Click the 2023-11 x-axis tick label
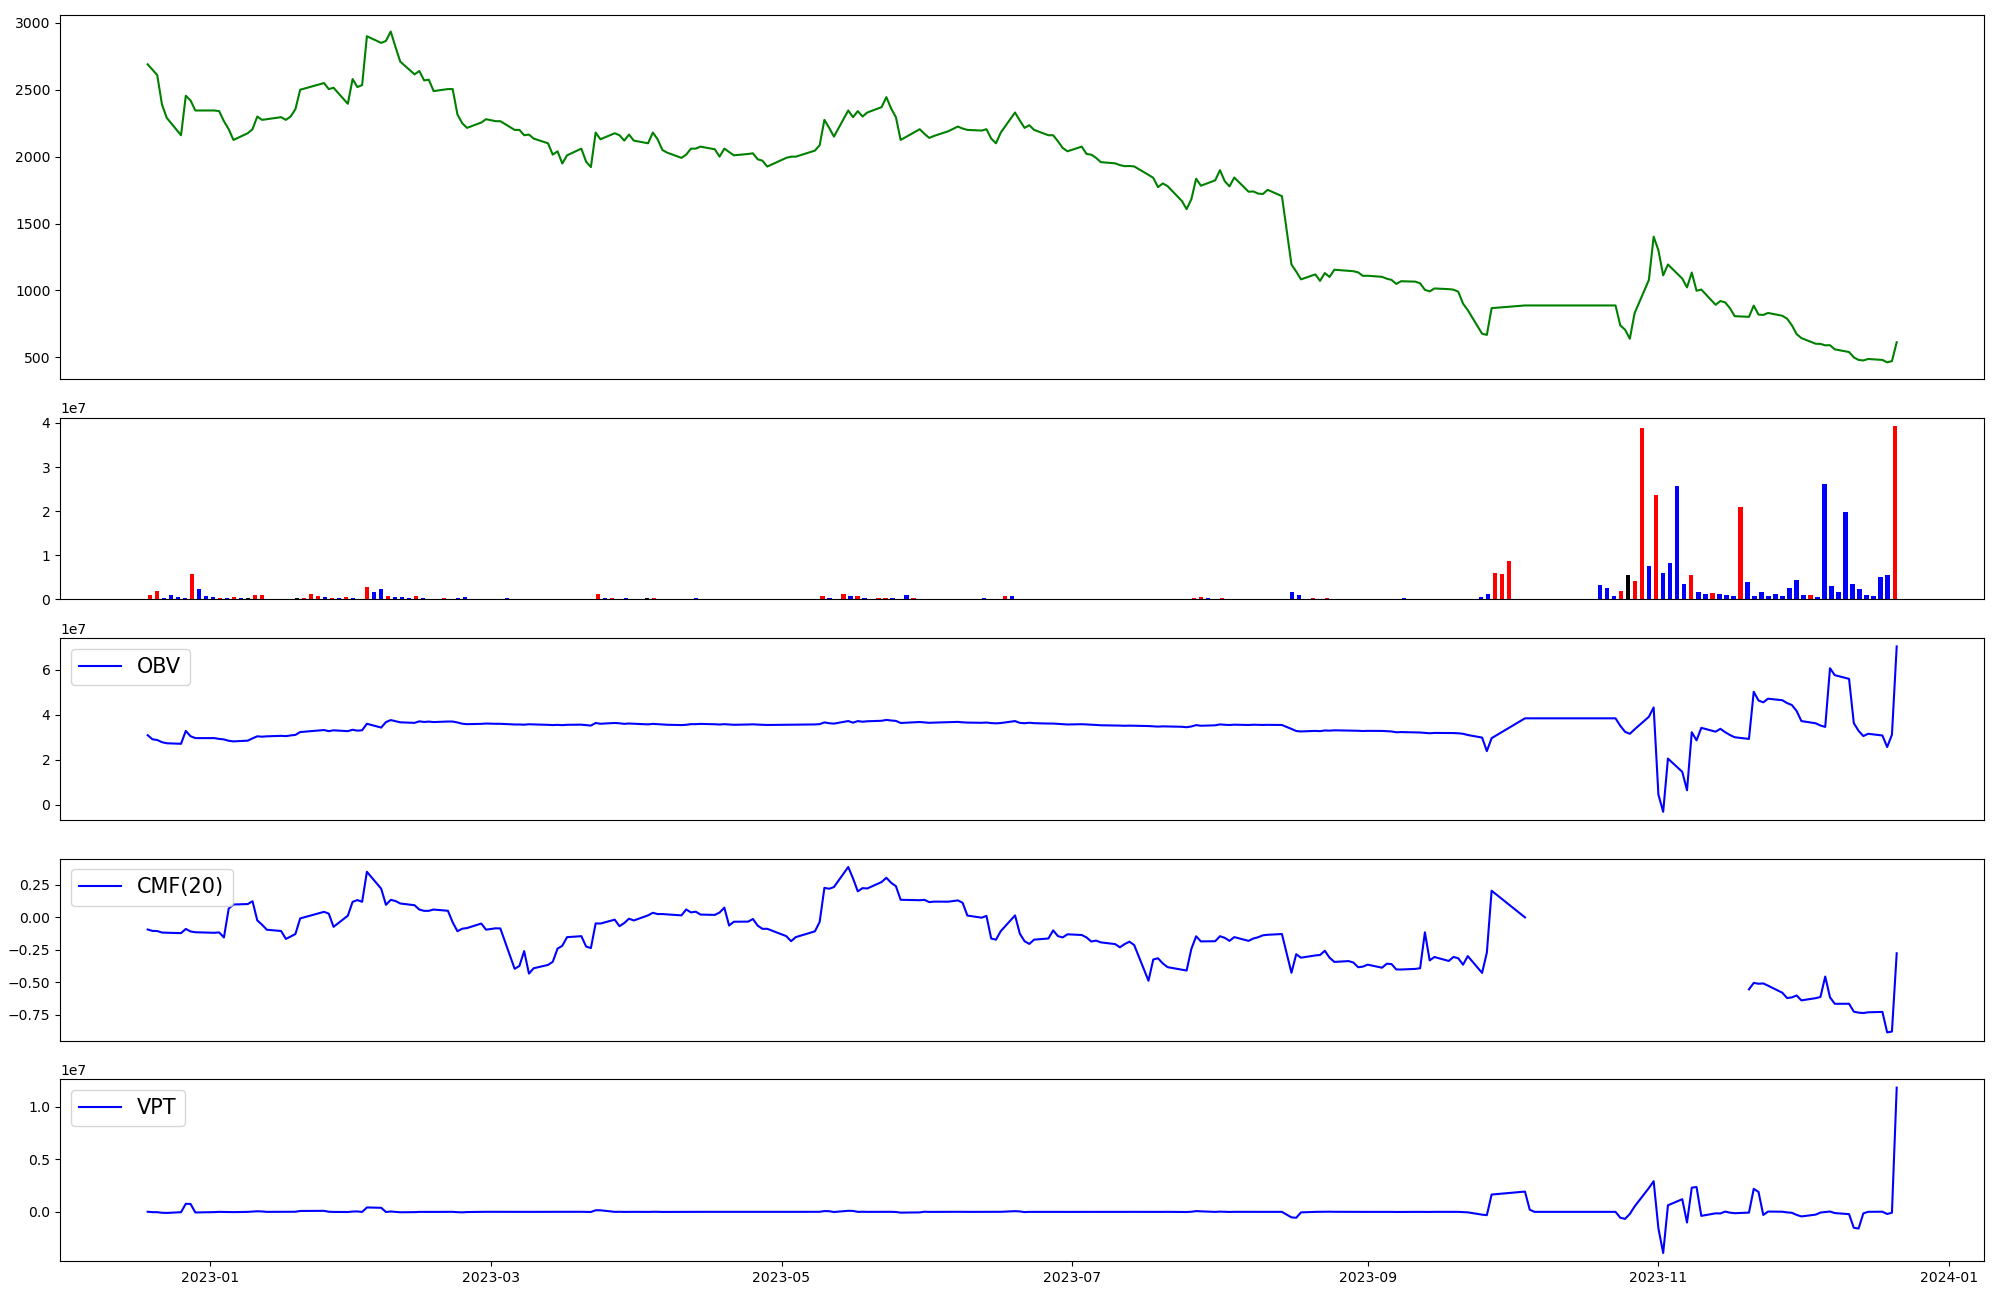2000x1300 pixels. tap(1658, 1277)
